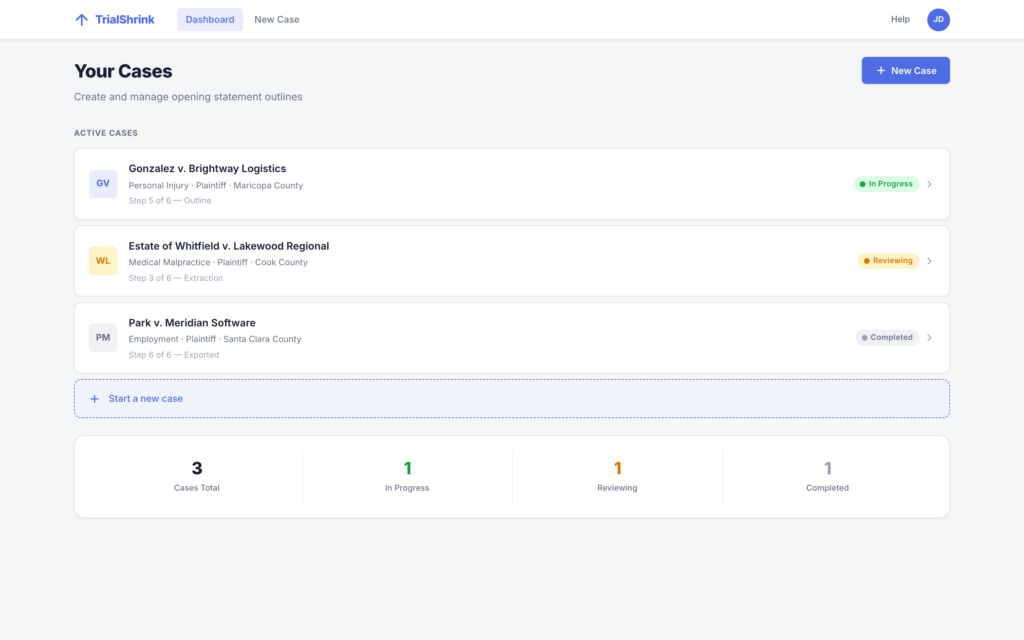Click 'Medical Malpractice · Plaintiff · Cook County' text
Viewport: 1024px width, 640px height.
point(218,263)
